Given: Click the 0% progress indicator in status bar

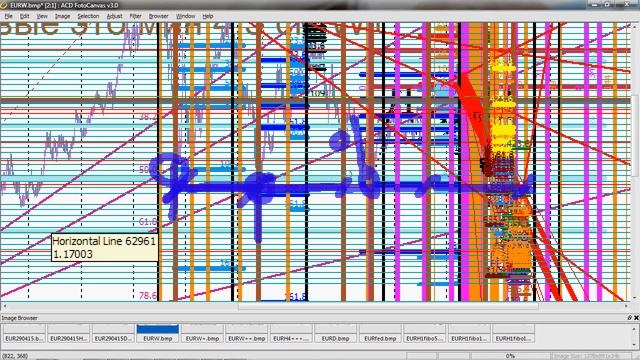Looking at the screenshot, I should (x=510, y=356).
